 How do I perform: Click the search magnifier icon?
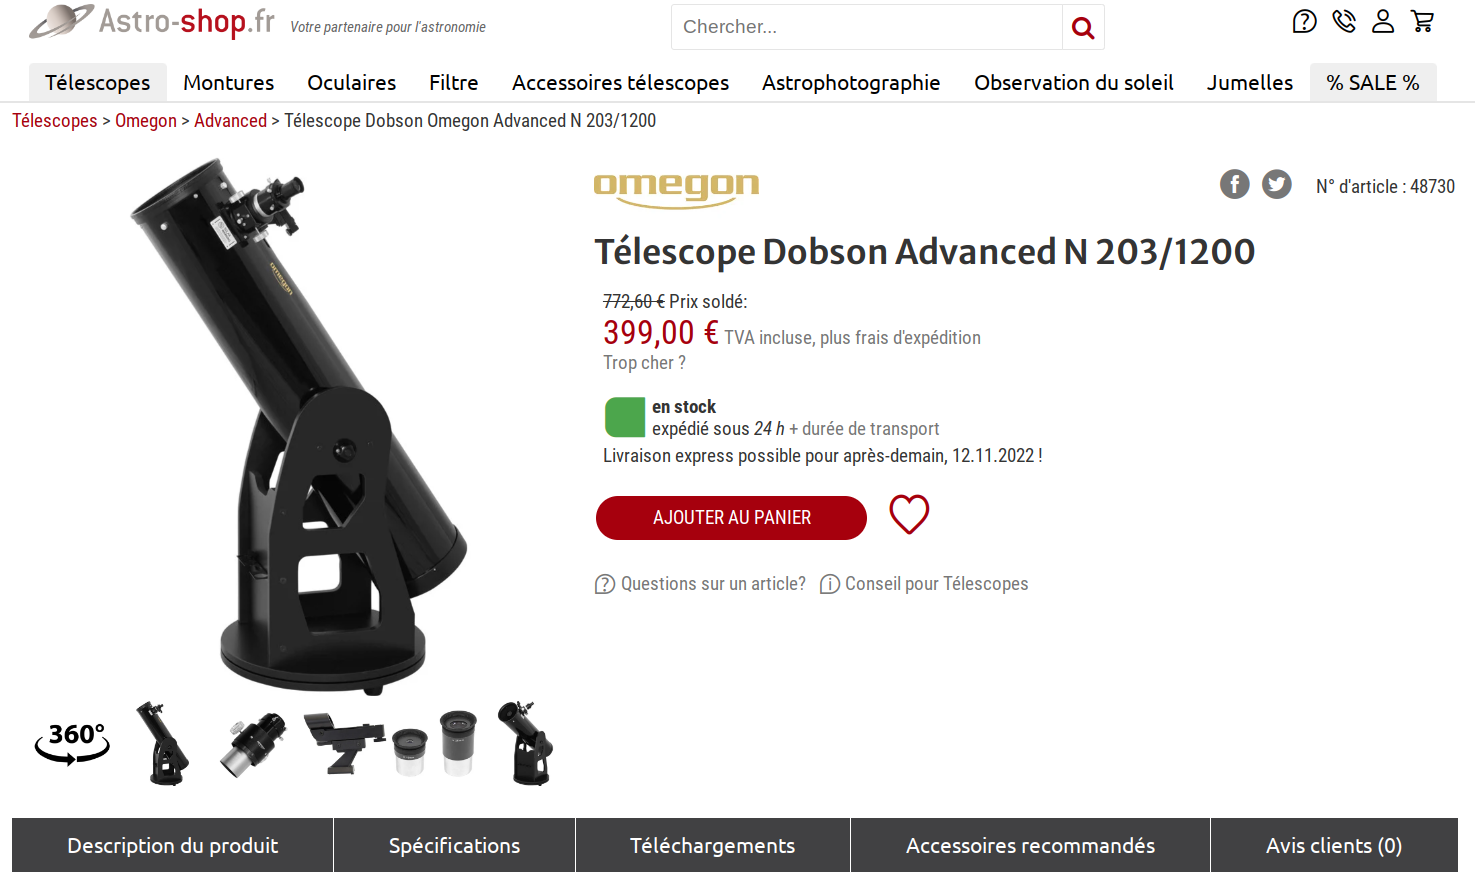[1083, 27]
